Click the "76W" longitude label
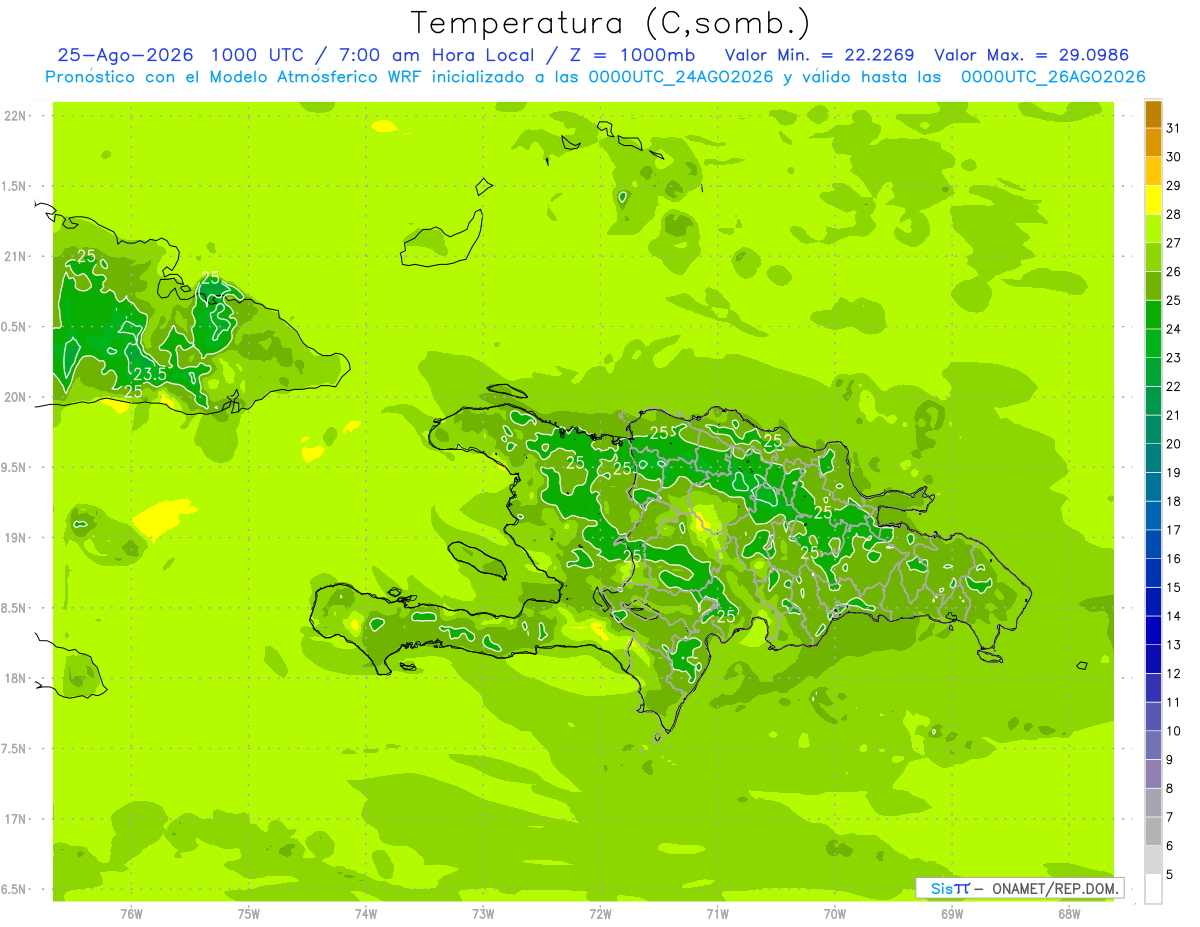 point(131,913)
